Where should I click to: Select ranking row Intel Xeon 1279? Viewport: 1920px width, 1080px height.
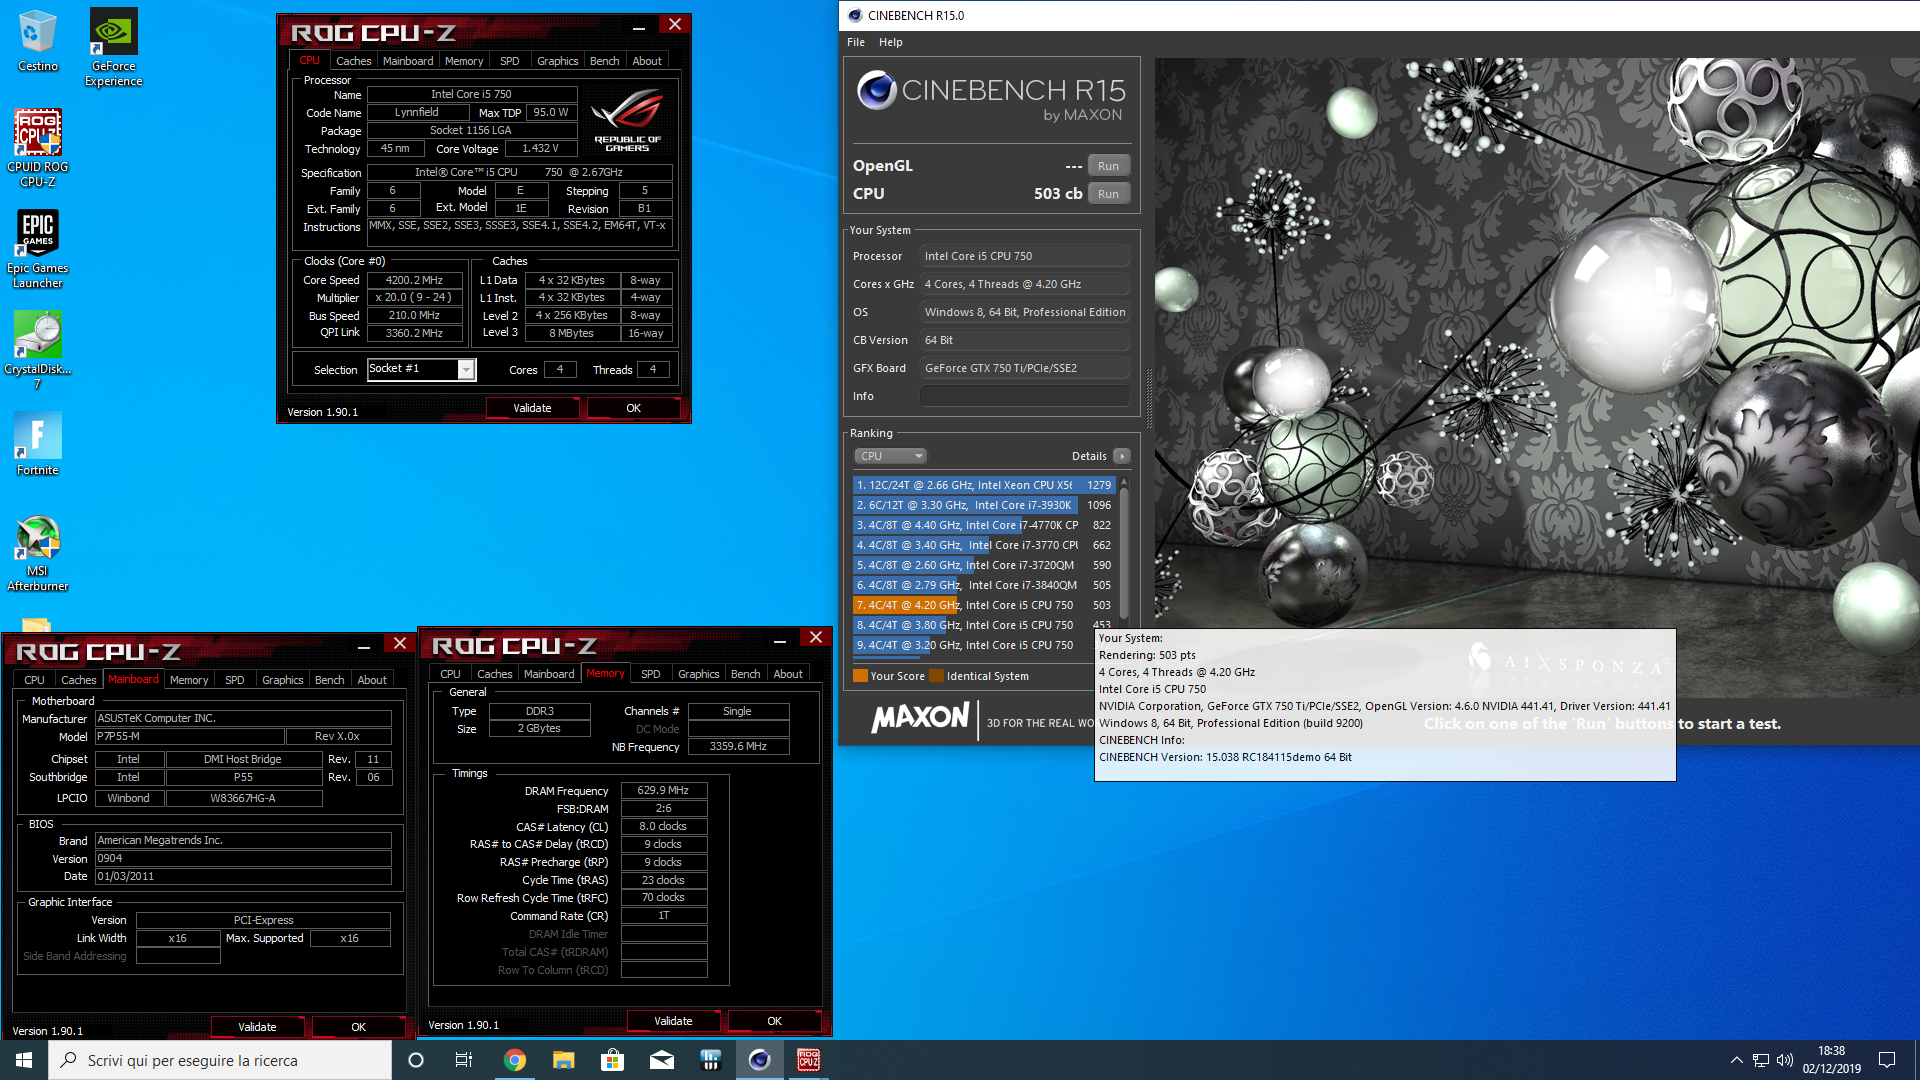(x=984, y=485)
